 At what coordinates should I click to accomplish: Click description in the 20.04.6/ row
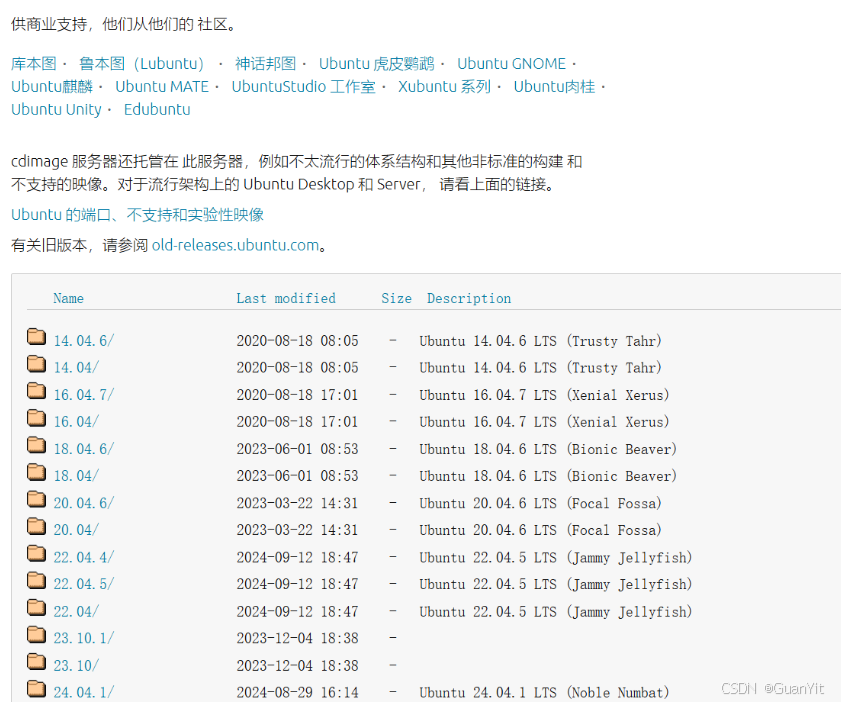(540, 503)
